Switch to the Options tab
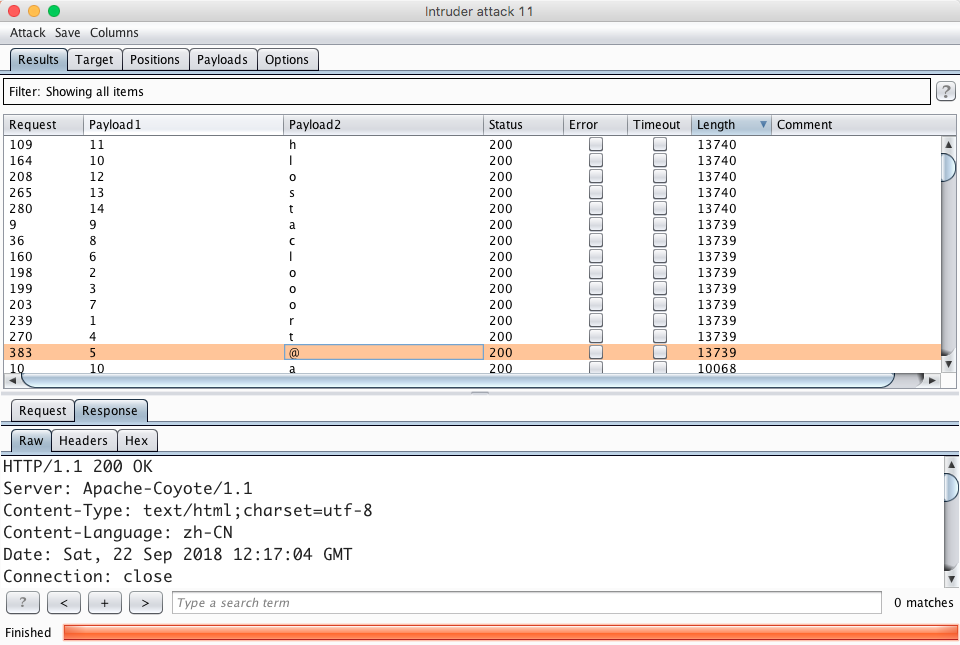Image resolution: width=960 pixels, height=645 pixels. pyautogui.click(x=287, y=60)
